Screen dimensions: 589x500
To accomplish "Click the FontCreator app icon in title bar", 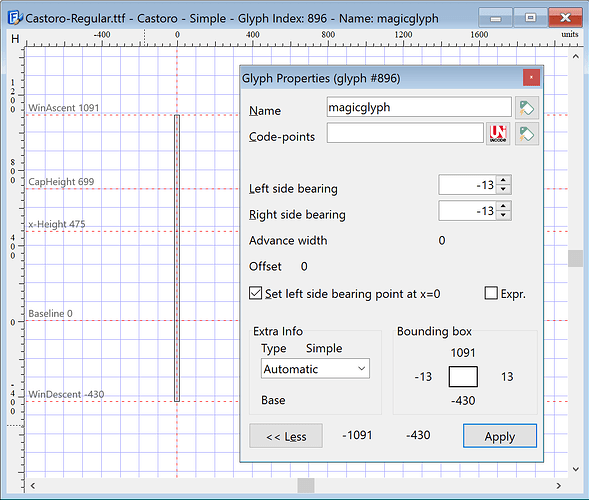I will pyautogui.click(x=14, y=18).
